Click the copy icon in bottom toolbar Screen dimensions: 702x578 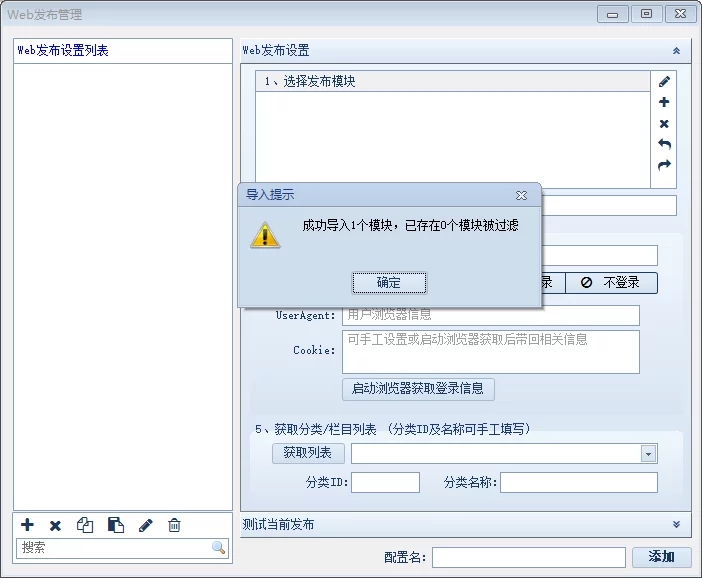[x=85, y=525]
